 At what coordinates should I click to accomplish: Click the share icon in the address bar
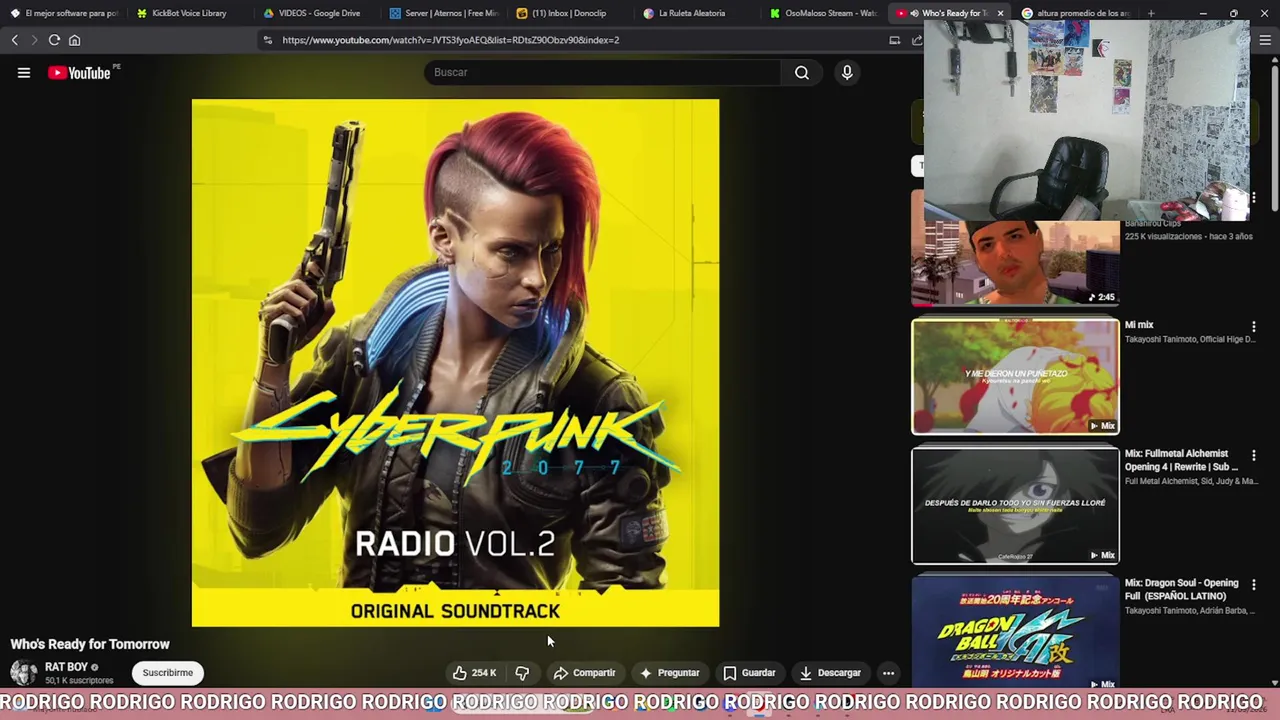916,40
